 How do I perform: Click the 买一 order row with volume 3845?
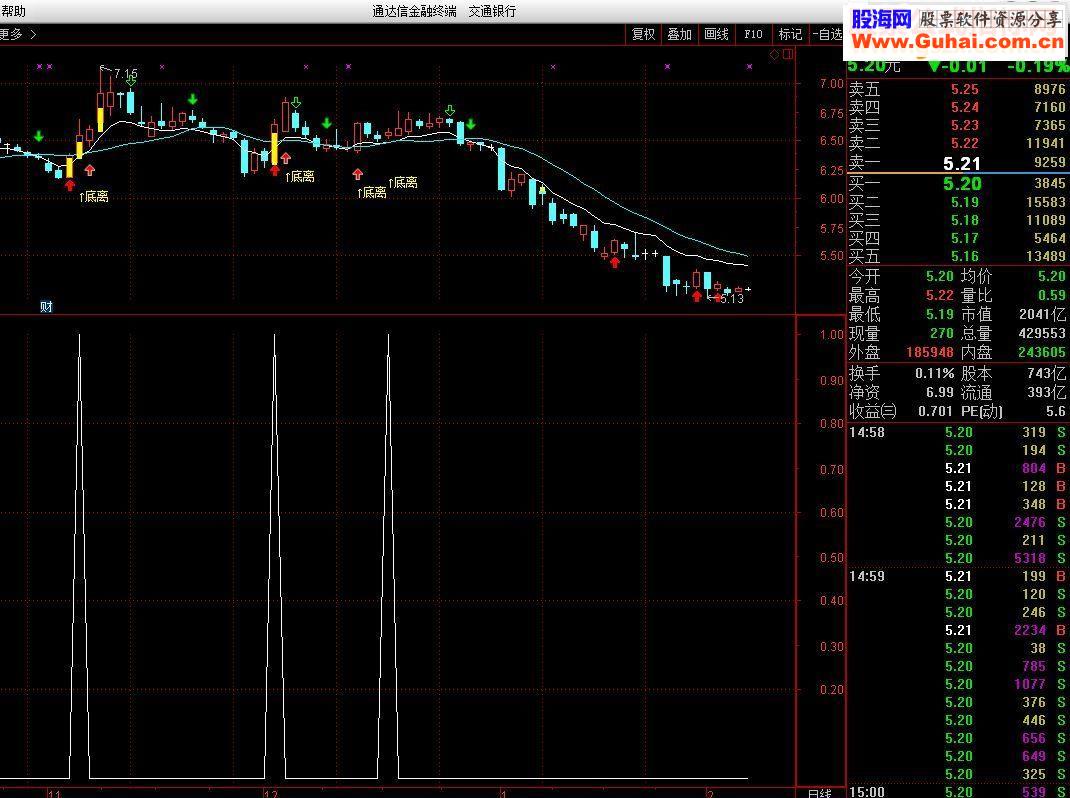[957, 183]
